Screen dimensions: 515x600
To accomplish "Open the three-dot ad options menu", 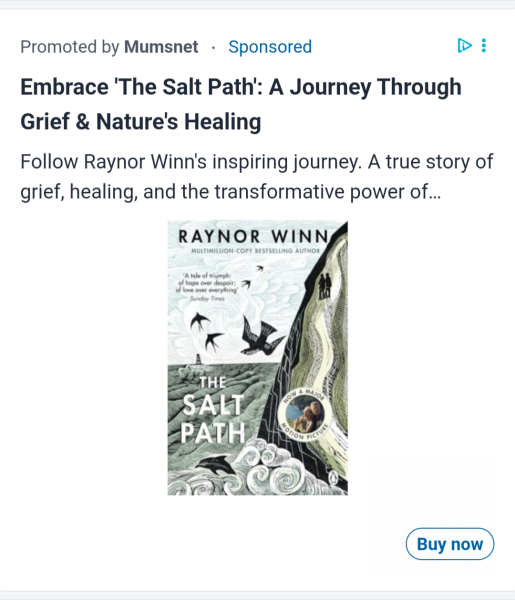I will coord(484,46).
